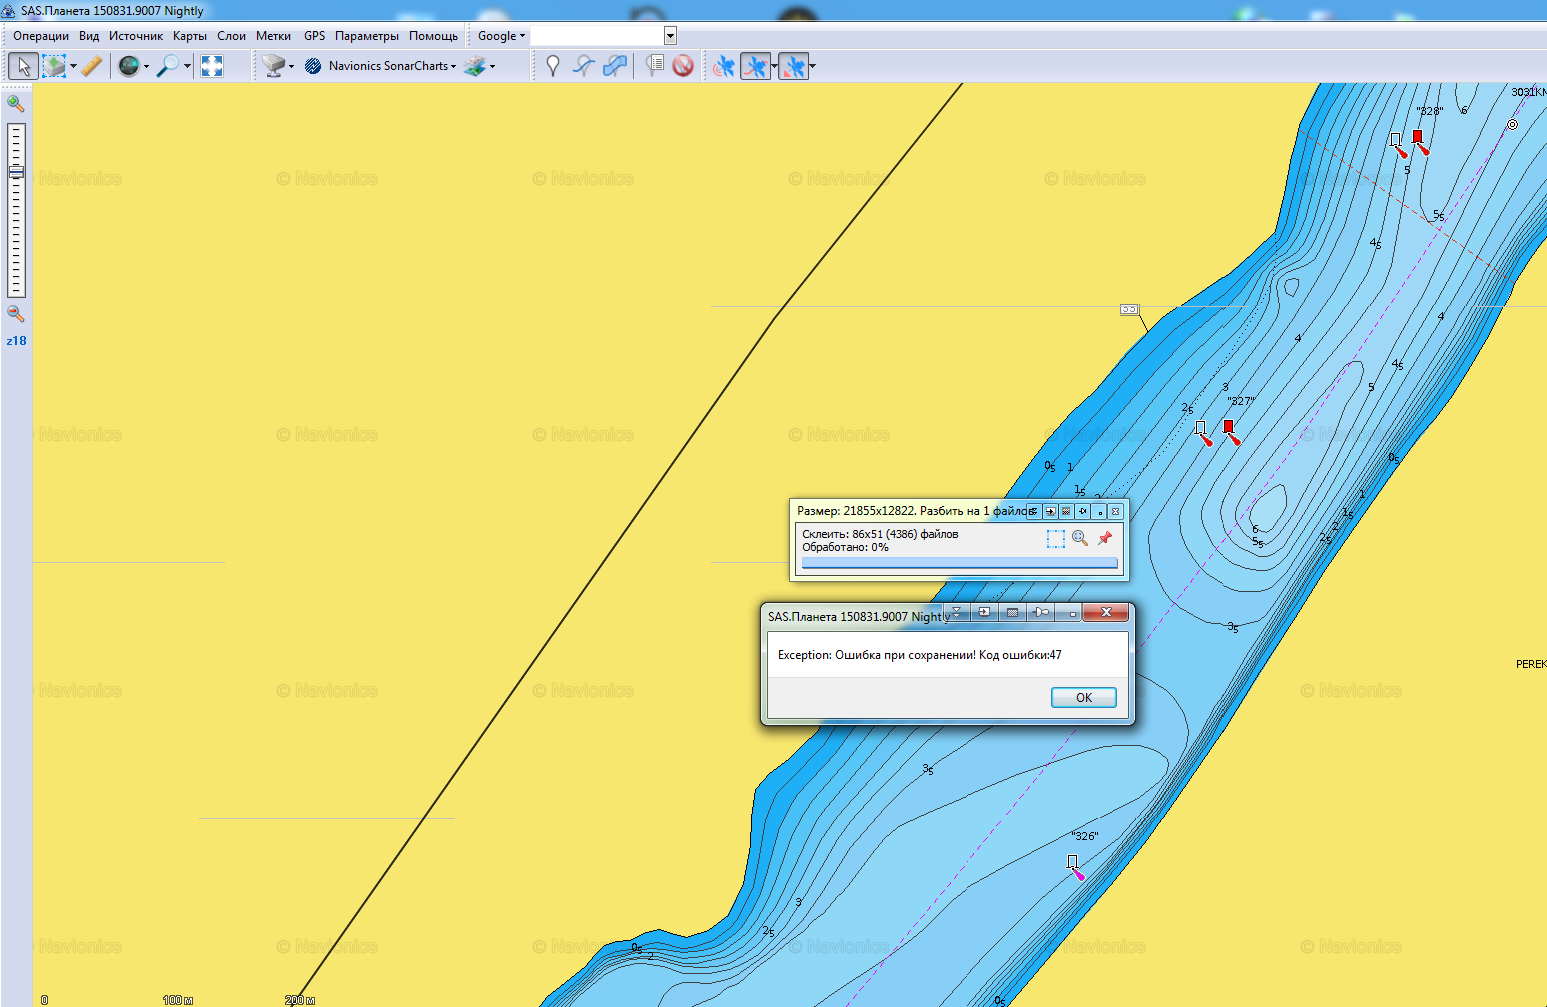The height and width of the screenshot is (1007, 1547).
Task: Click the red hide-all-marks icon
Action: pos(683,66)
